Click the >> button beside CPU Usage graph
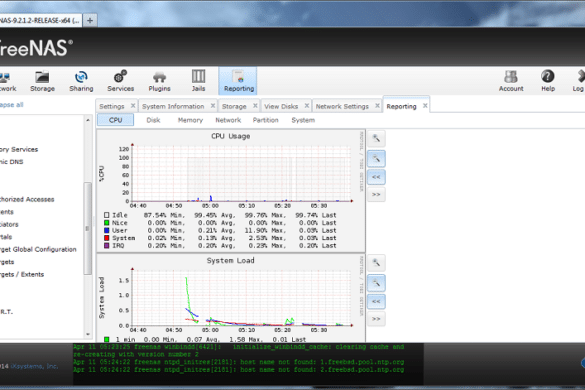 (376, 194)
